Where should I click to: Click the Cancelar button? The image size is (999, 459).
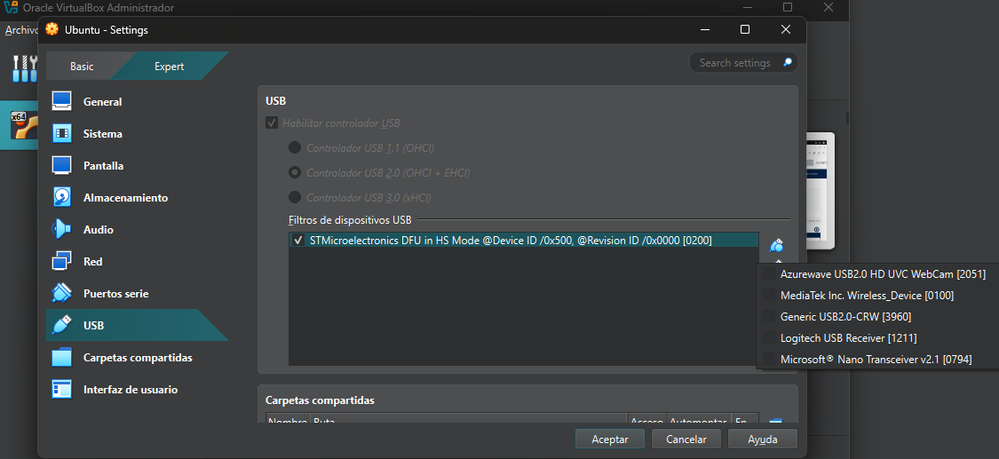pos(686,439)
